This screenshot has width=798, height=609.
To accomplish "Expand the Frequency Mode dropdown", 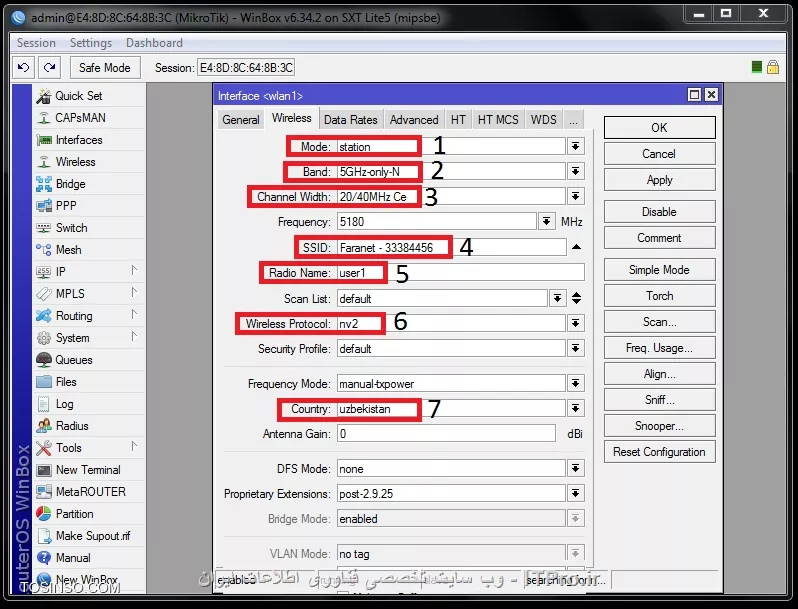I will [x=575, y=383].
